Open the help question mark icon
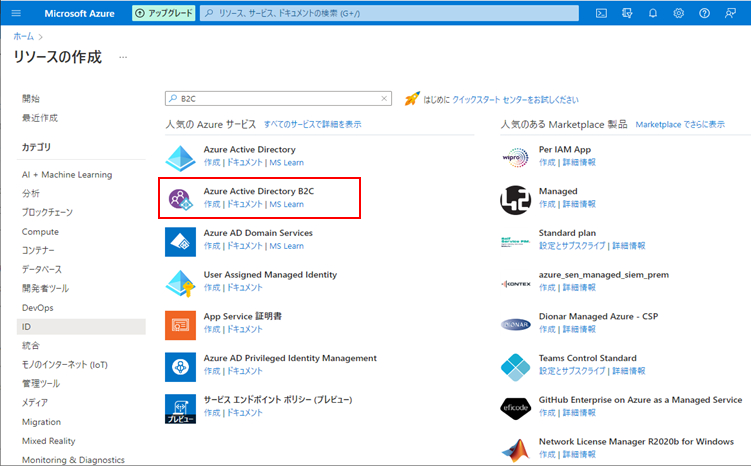751x466 pixels. pyautogui.click(x=704, y=13)
